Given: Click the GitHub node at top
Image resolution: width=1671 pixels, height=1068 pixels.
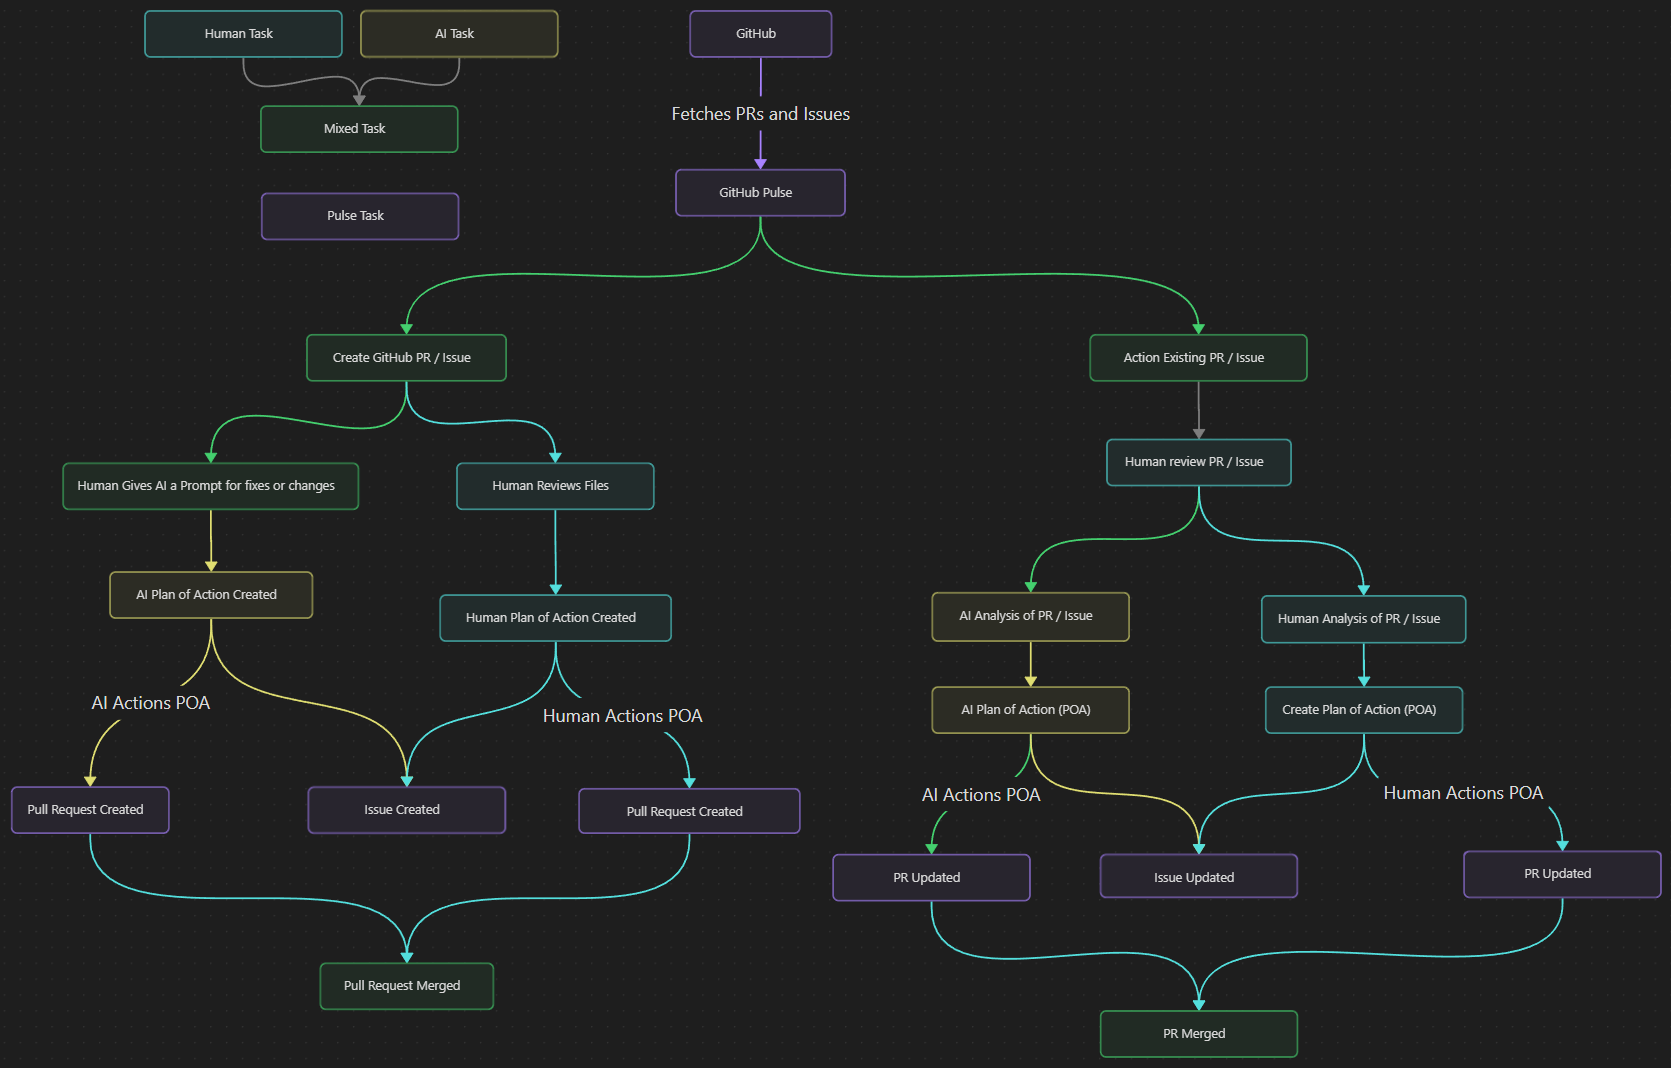Looking at the screenshot, I should pyautogui.click(x=761, y=34).
